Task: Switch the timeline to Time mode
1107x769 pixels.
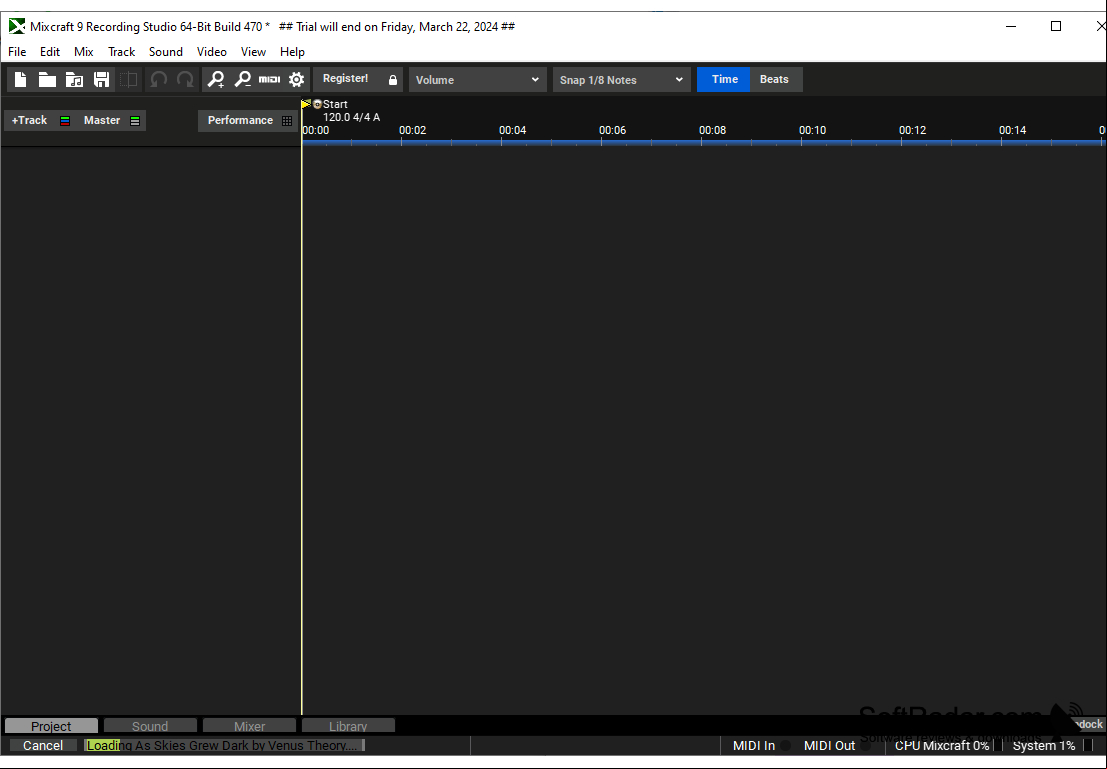Action: (x=724, y=80)
